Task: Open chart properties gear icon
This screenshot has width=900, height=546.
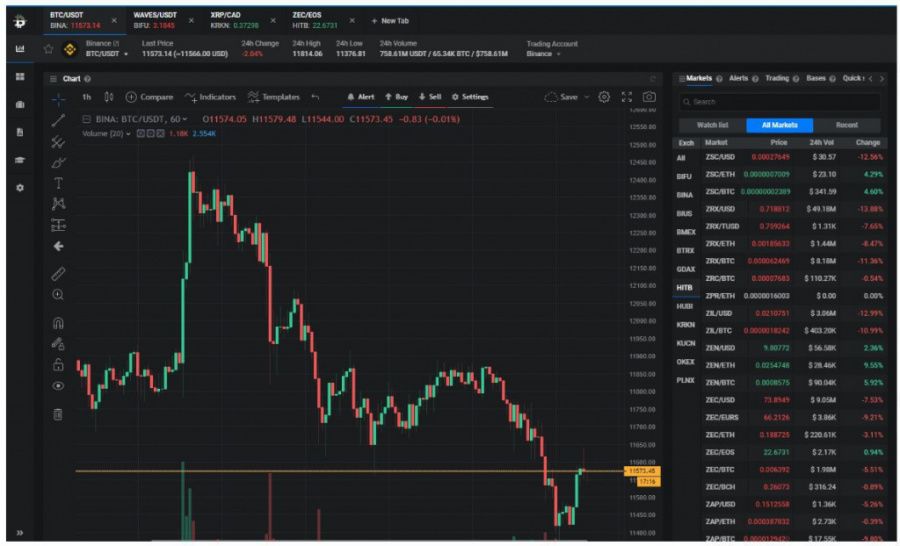Action: tap(604, 97)
